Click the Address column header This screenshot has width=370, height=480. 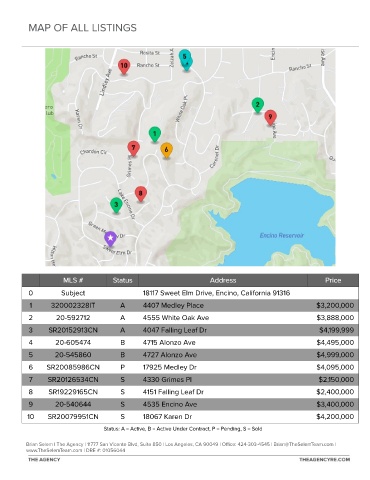223,280
